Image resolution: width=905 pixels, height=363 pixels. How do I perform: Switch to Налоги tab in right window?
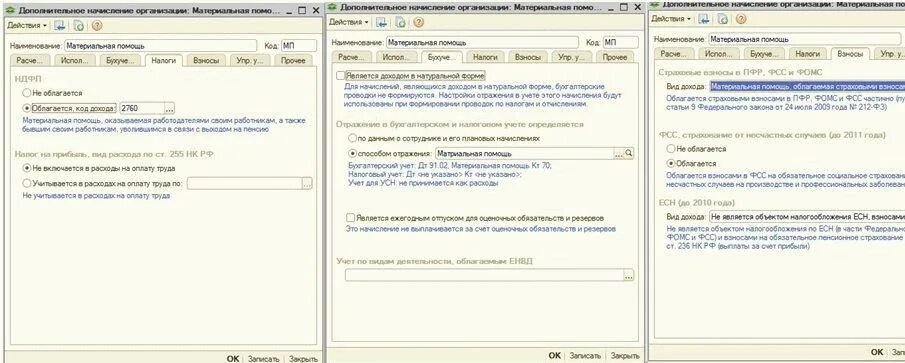807,53
